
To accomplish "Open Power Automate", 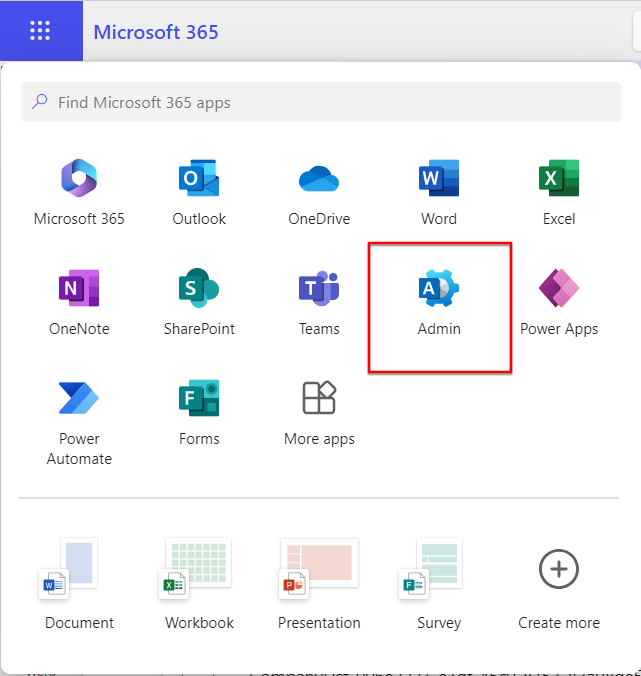I will point(79,423).
